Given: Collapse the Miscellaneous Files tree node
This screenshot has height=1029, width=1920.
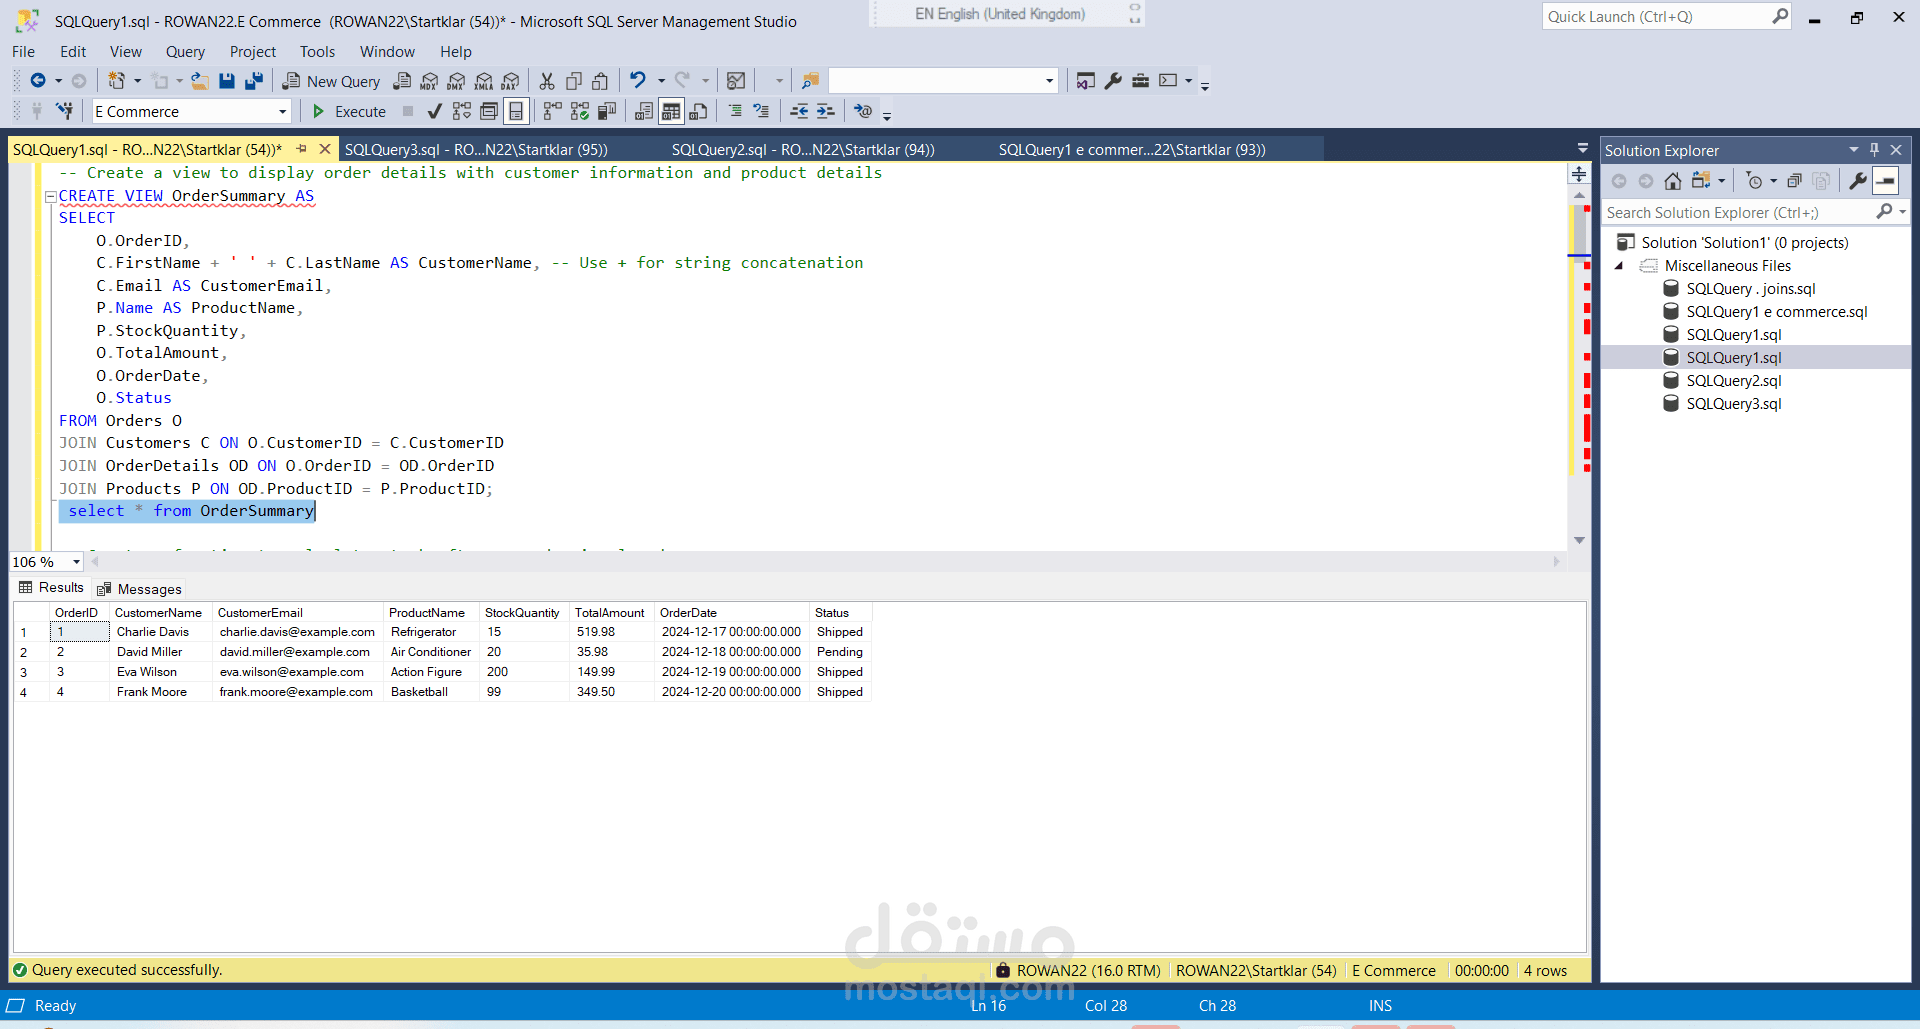Looking at the screenshot, I should [1619, 266].
